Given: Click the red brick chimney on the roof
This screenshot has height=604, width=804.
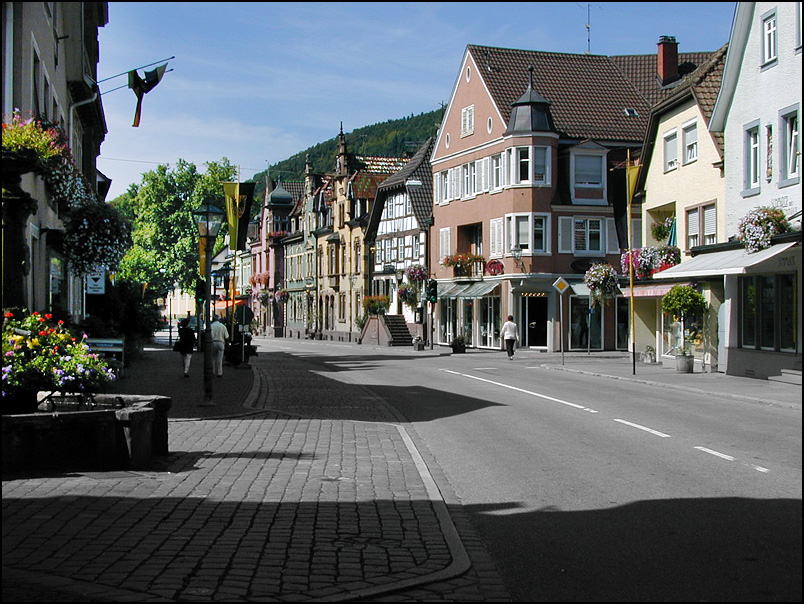Looking at the screenshot, I should (x=667, y=60).
